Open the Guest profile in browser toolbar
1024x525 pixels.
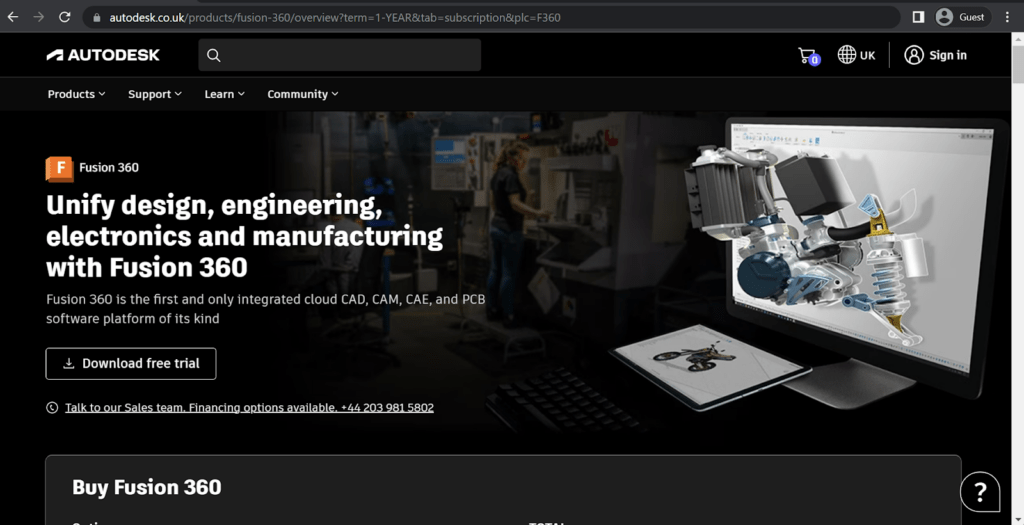[960, 17]
